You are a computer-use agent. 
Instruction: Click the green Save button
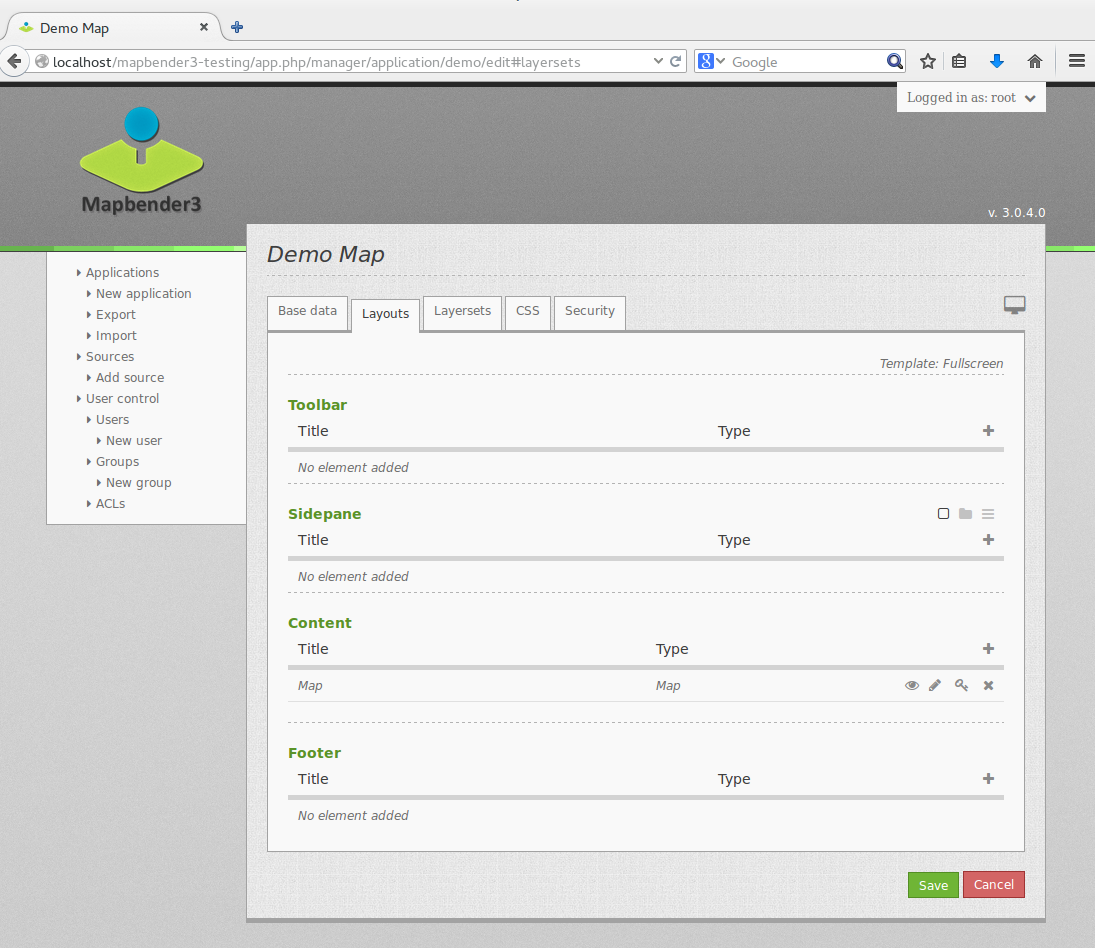coord(933,885)
